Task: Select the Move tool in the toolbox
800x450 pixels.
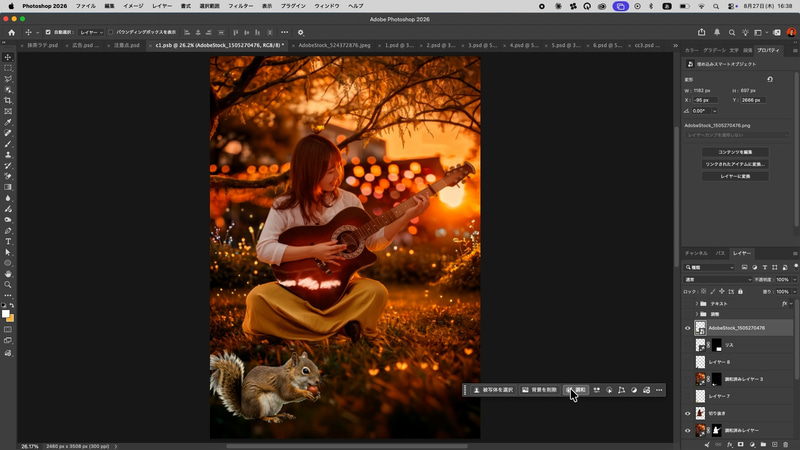Action: (x=8, y=57)
